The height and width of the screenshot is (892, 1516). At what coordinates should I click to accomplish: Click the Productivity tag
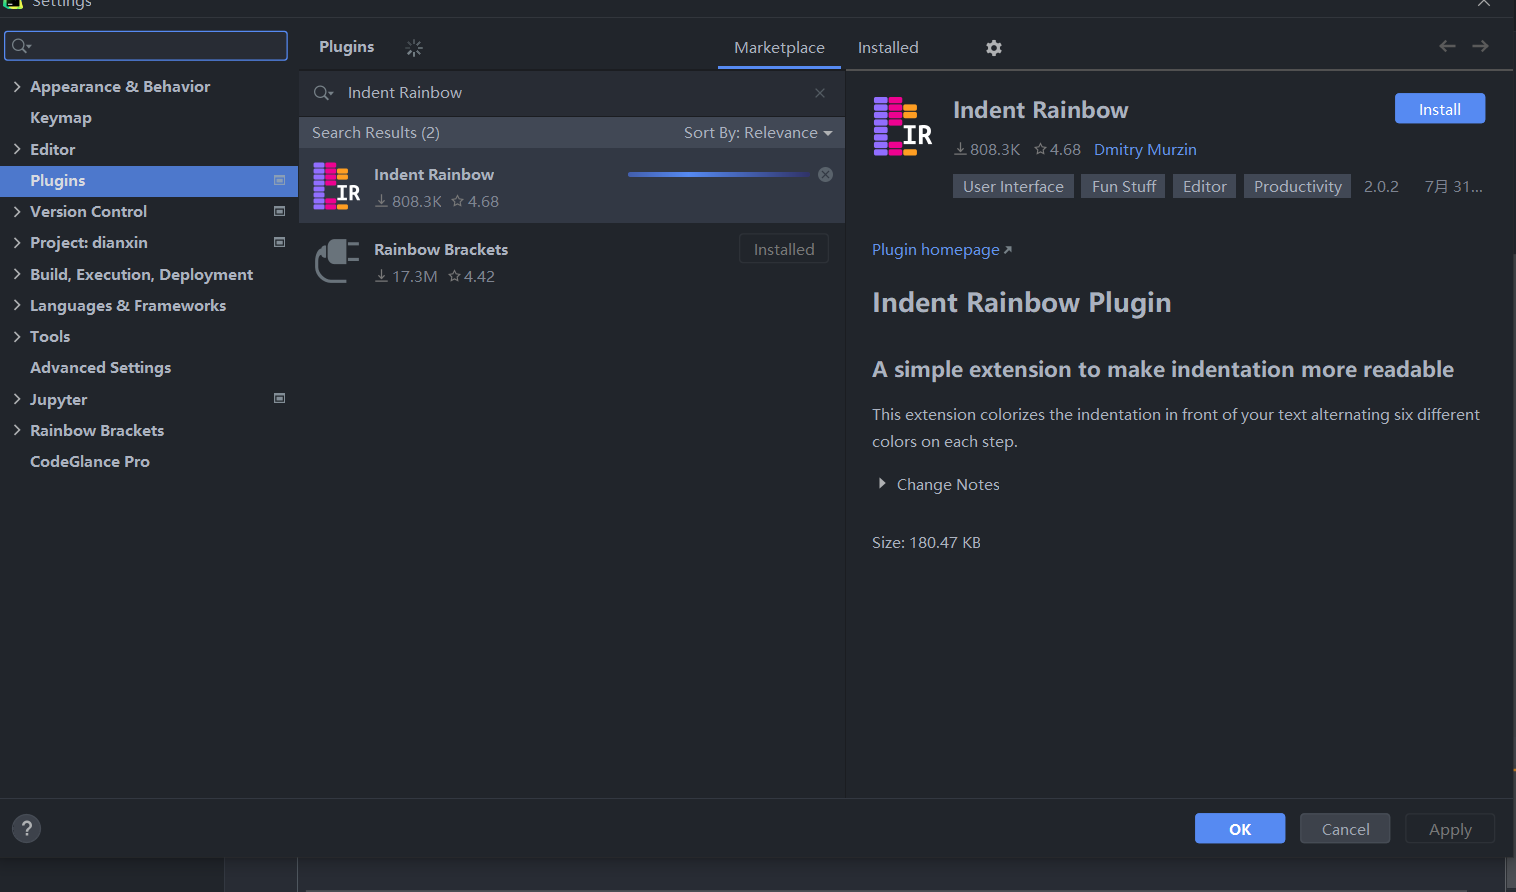1297,187
